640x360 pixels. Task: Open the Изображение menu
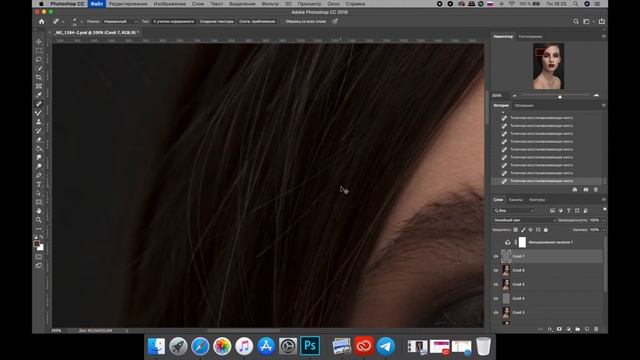pyautogui.click(x=169, y=4)
